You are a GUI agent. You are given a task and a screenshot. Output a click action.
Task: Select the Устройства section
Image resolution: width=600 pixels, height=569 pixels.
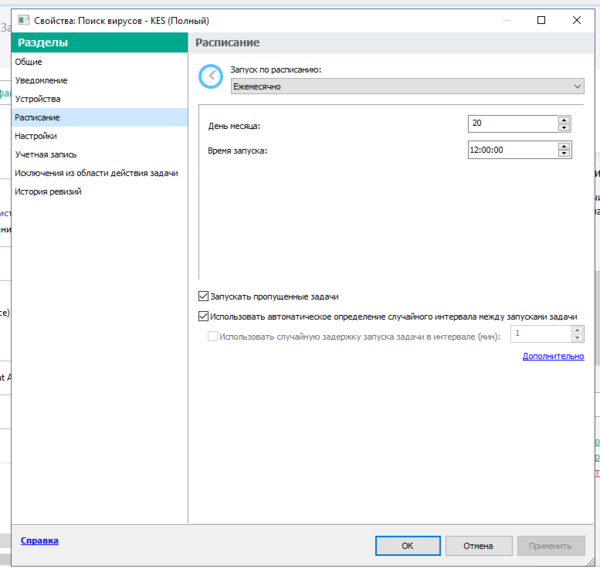pos(38,99)
